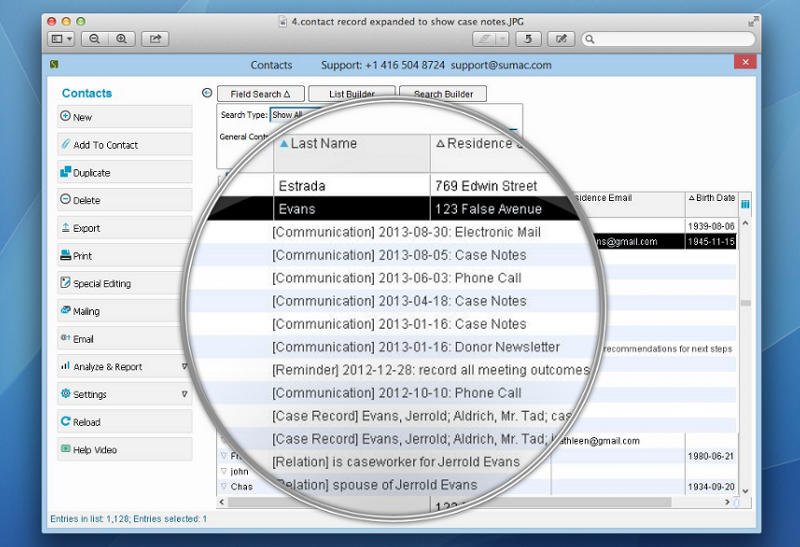Switch to the Search Builder tab

443,94
